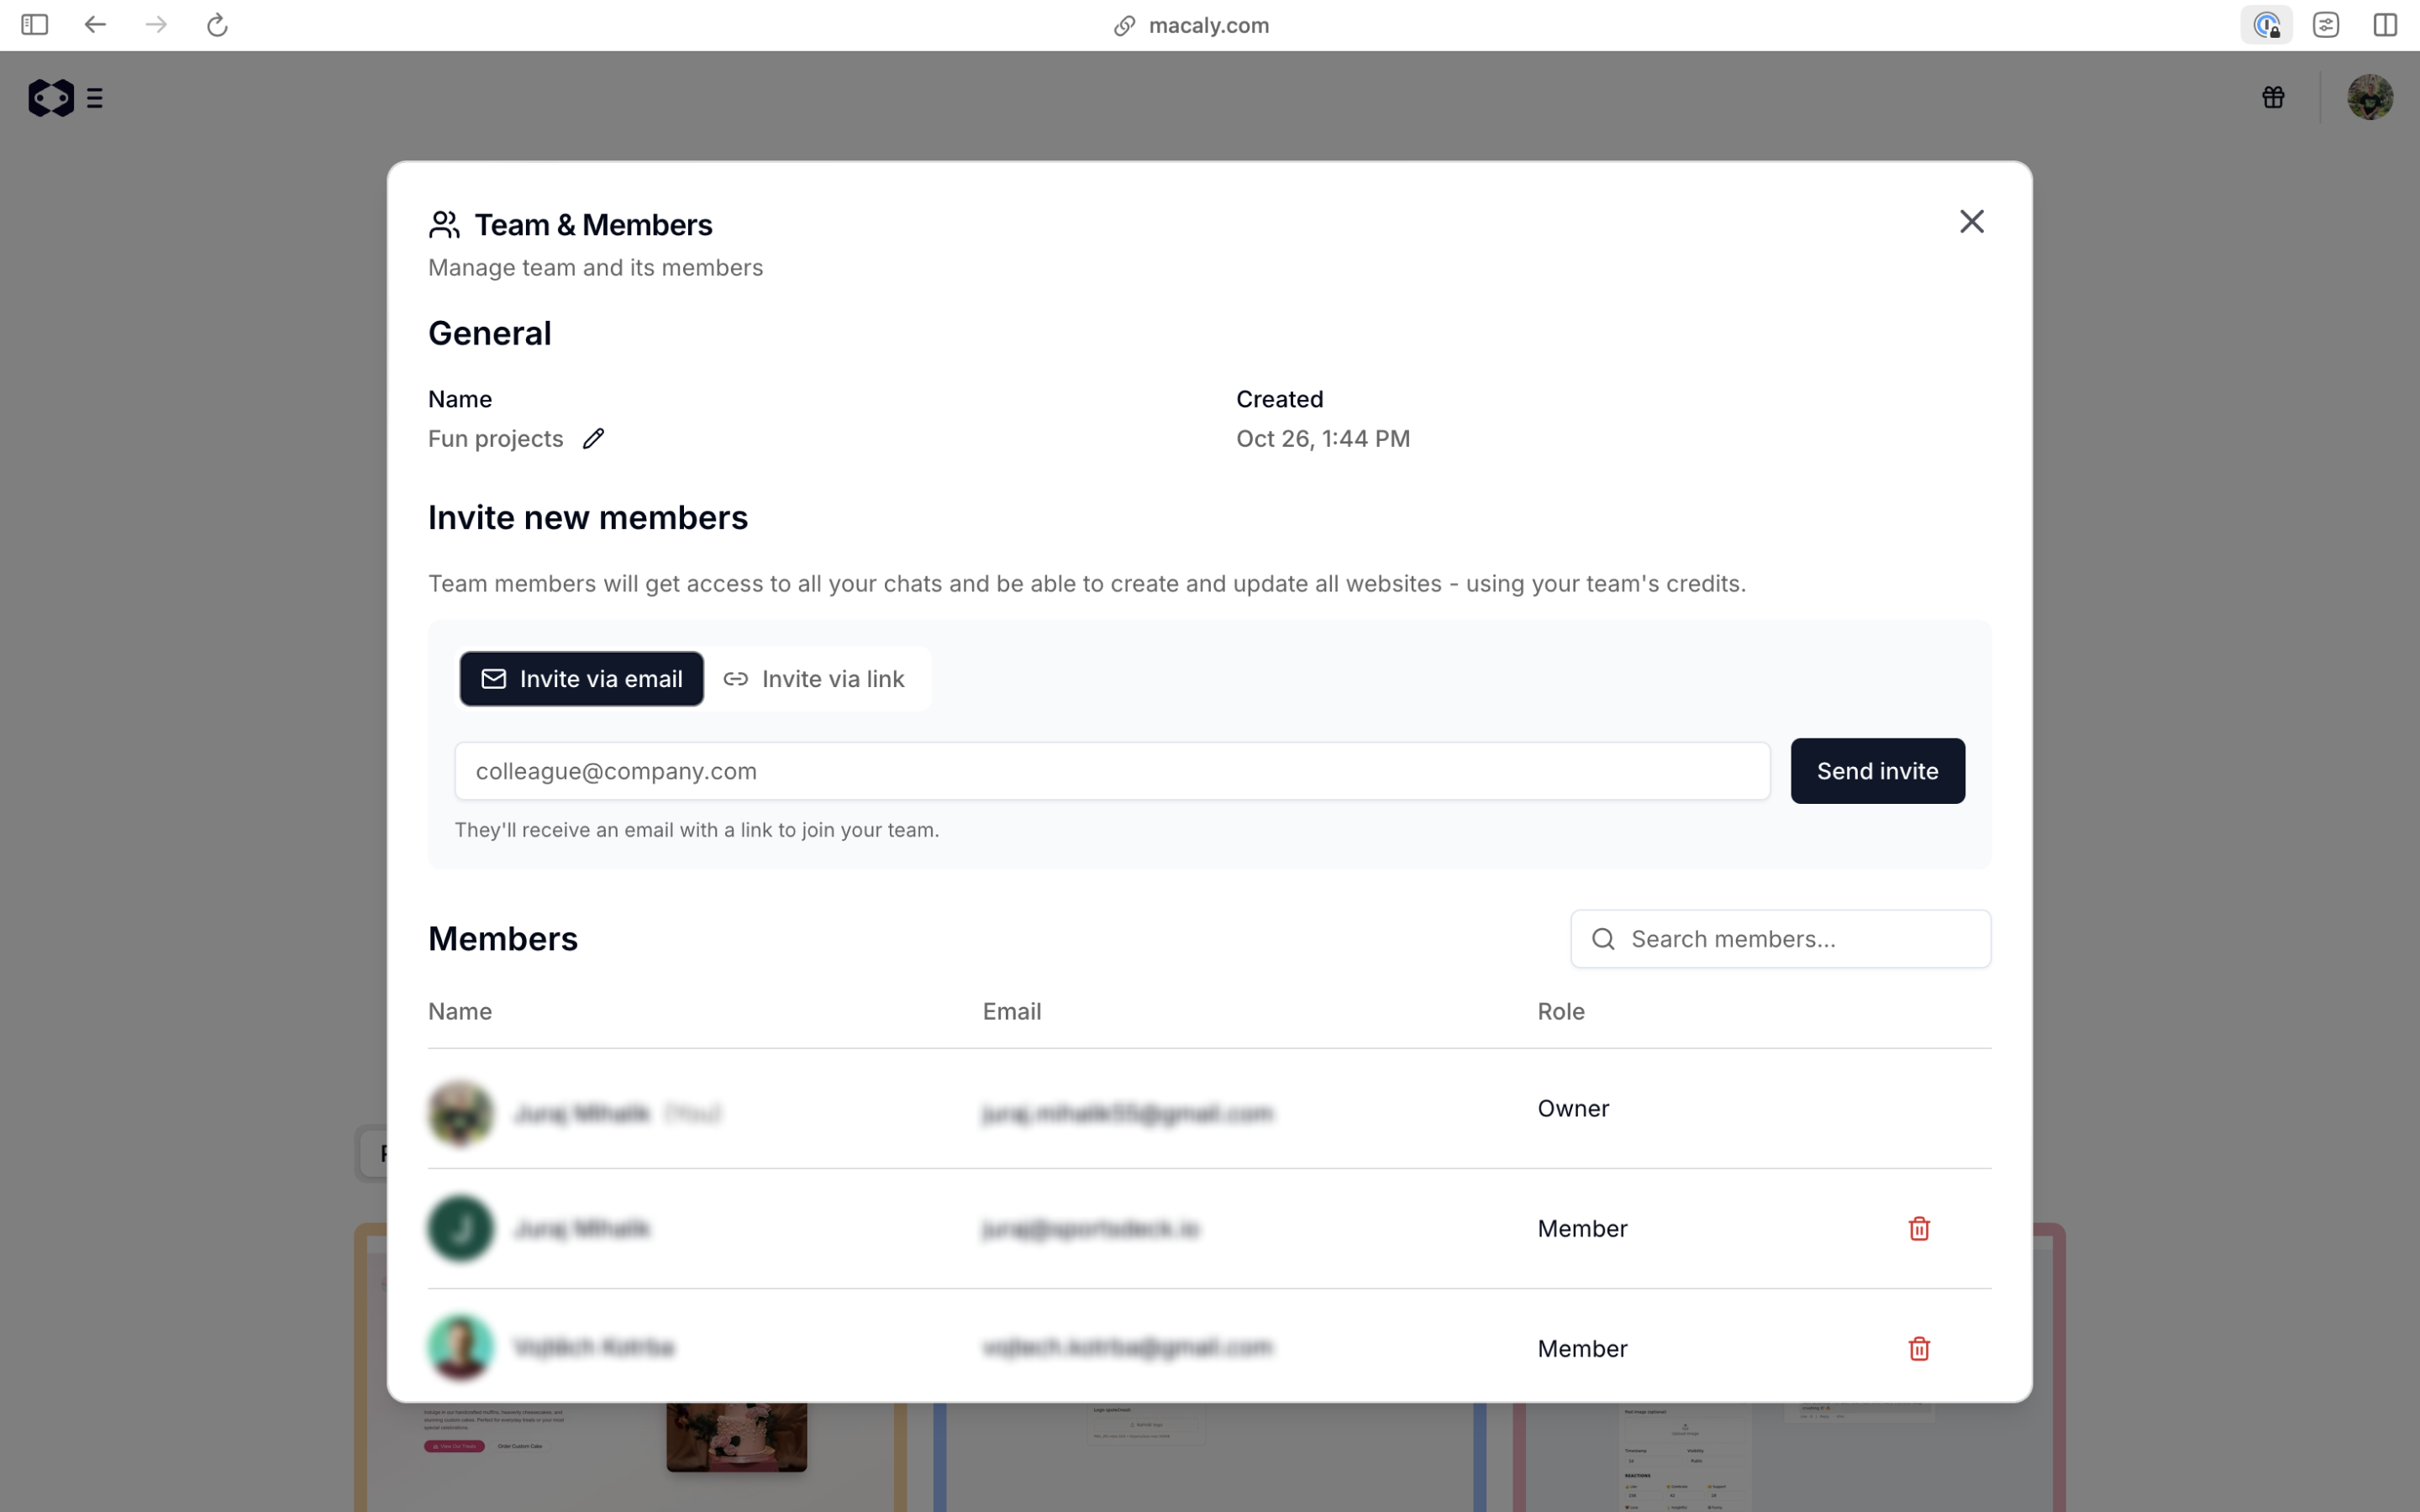2420x1512 pixels.
Task: Toggle the browser sidebar icon
Action: [x=36, y=25]
